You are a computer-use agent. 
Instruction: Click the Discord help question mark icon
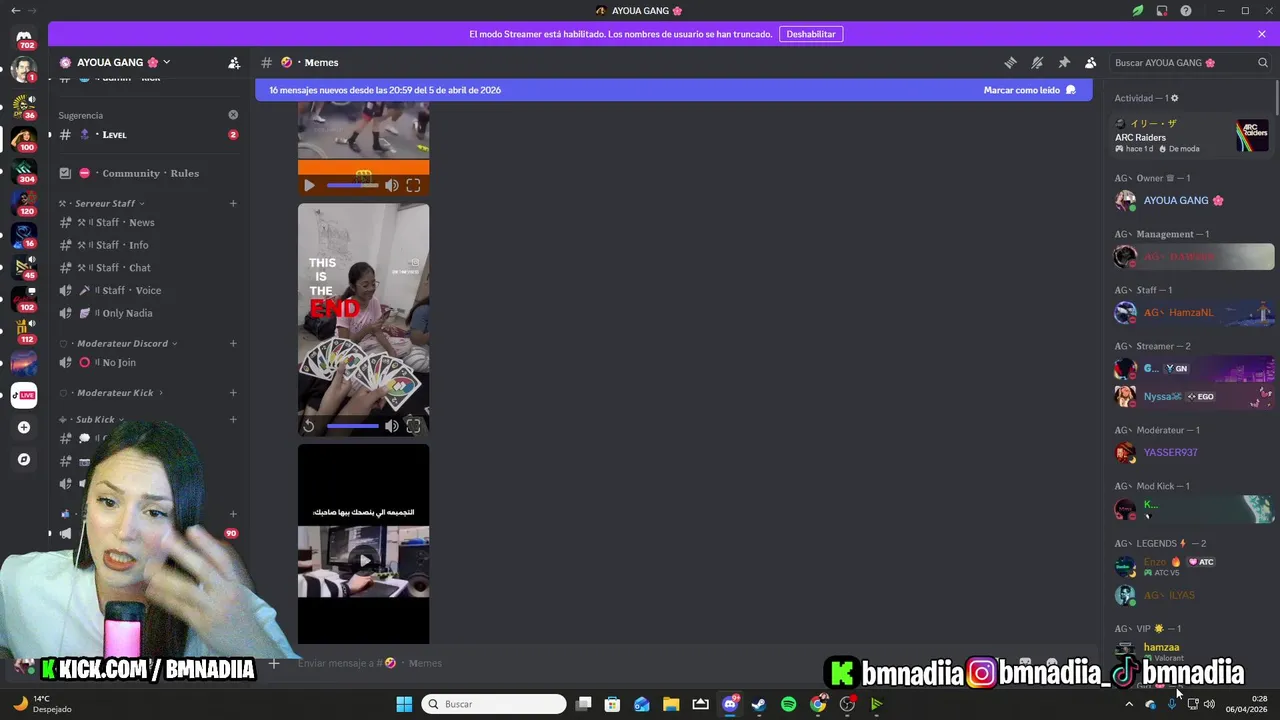[x=1186, y=11]
